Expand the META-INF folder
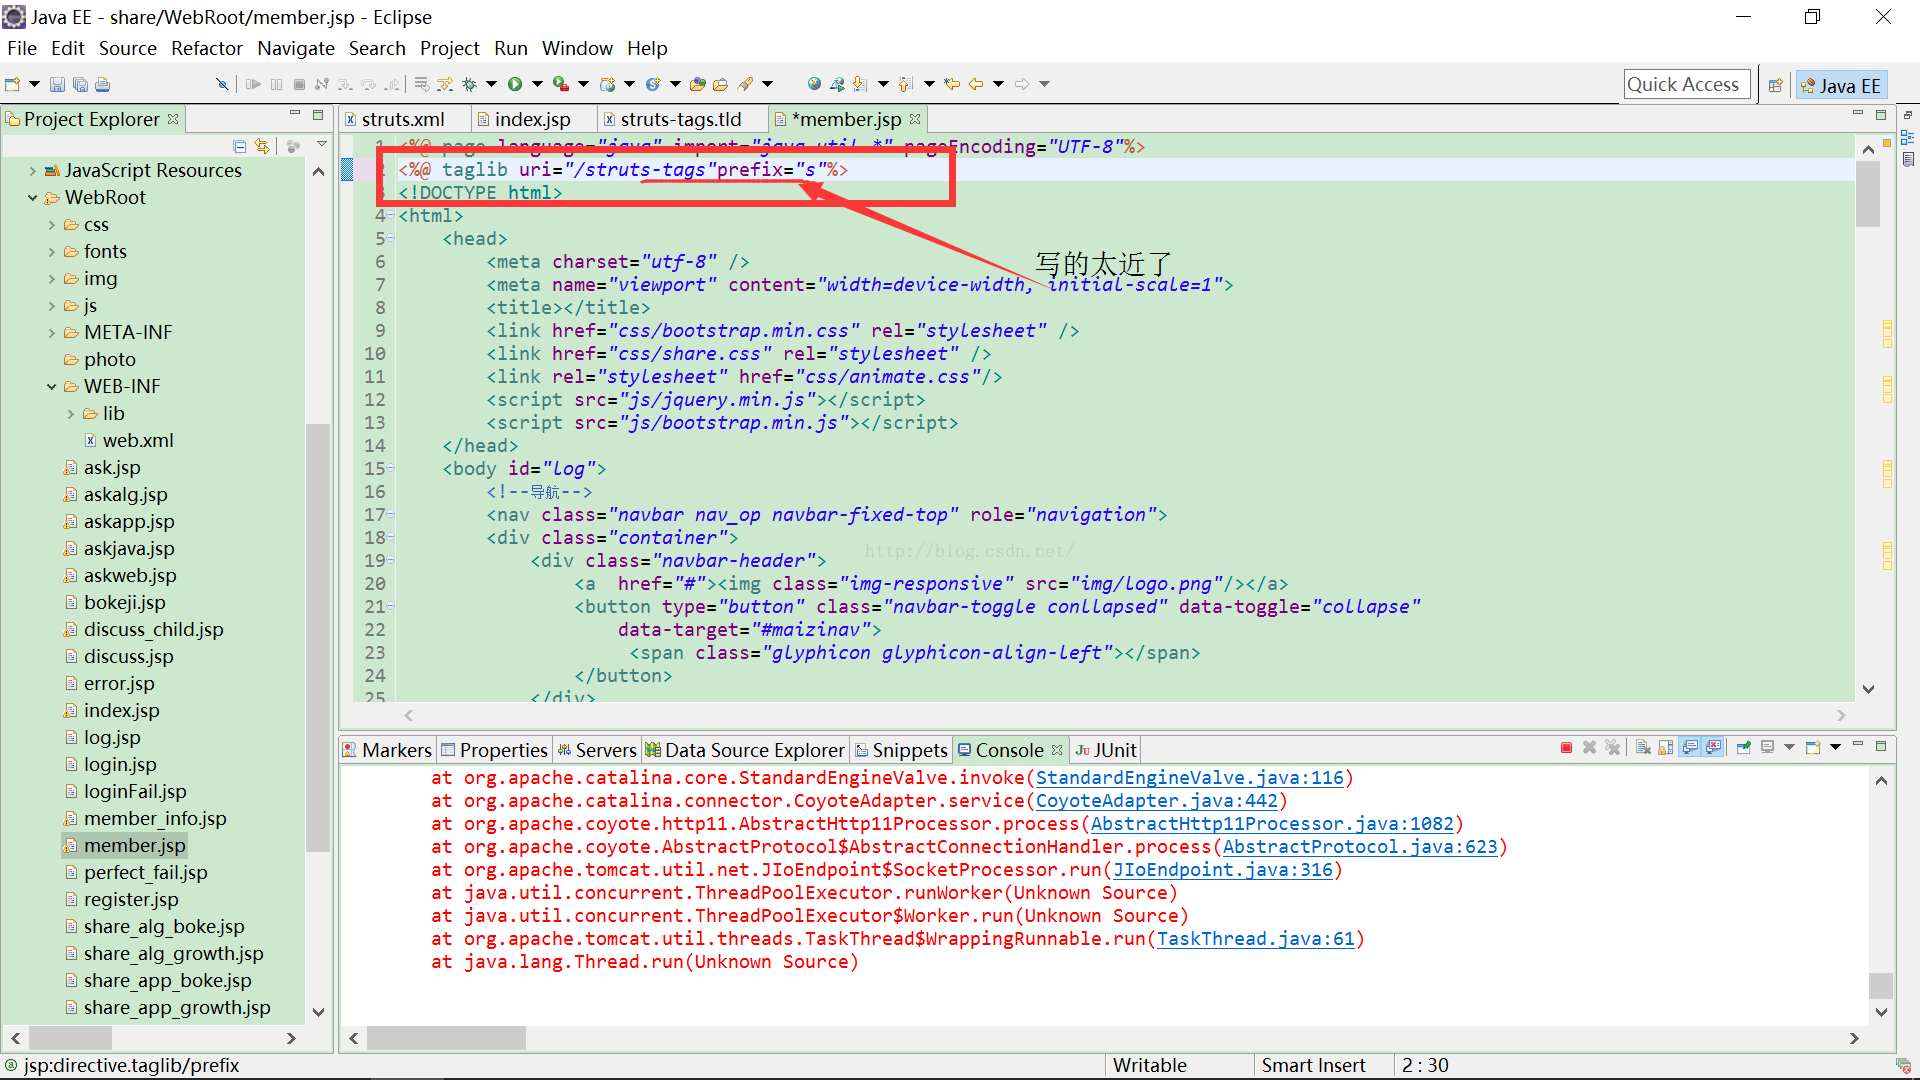This screenshot has height=1080, width=1920. 52,333
